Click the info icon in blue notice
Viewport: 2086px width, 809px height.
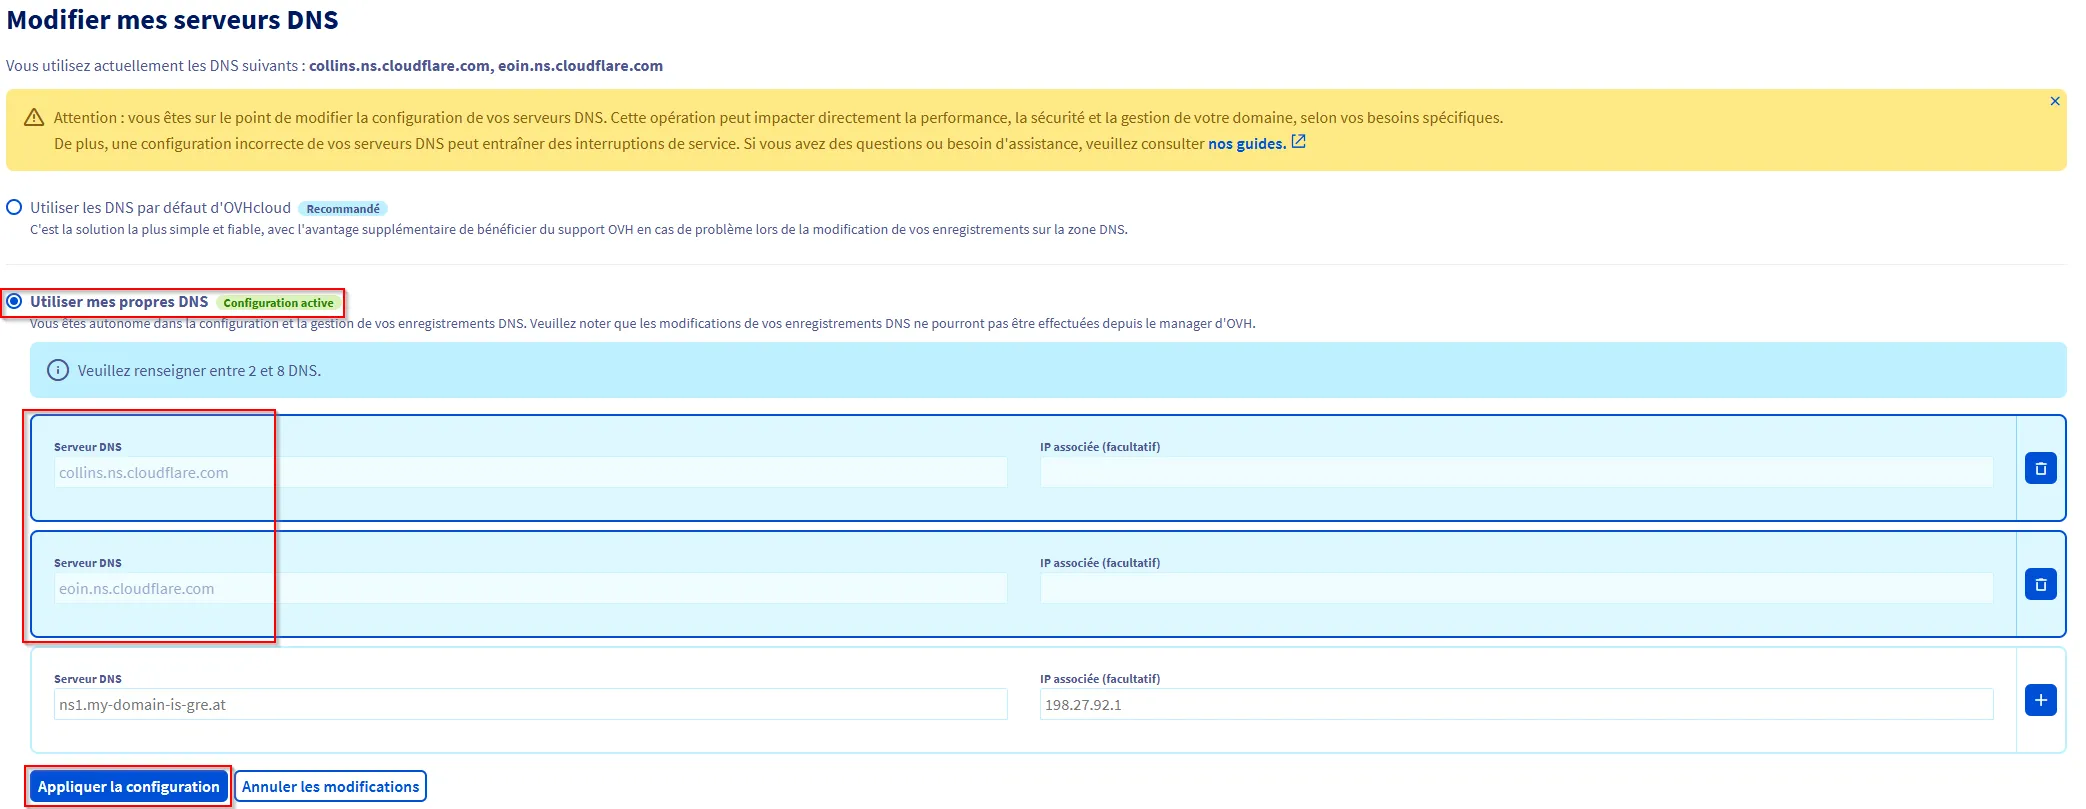[x=59, y=371]
